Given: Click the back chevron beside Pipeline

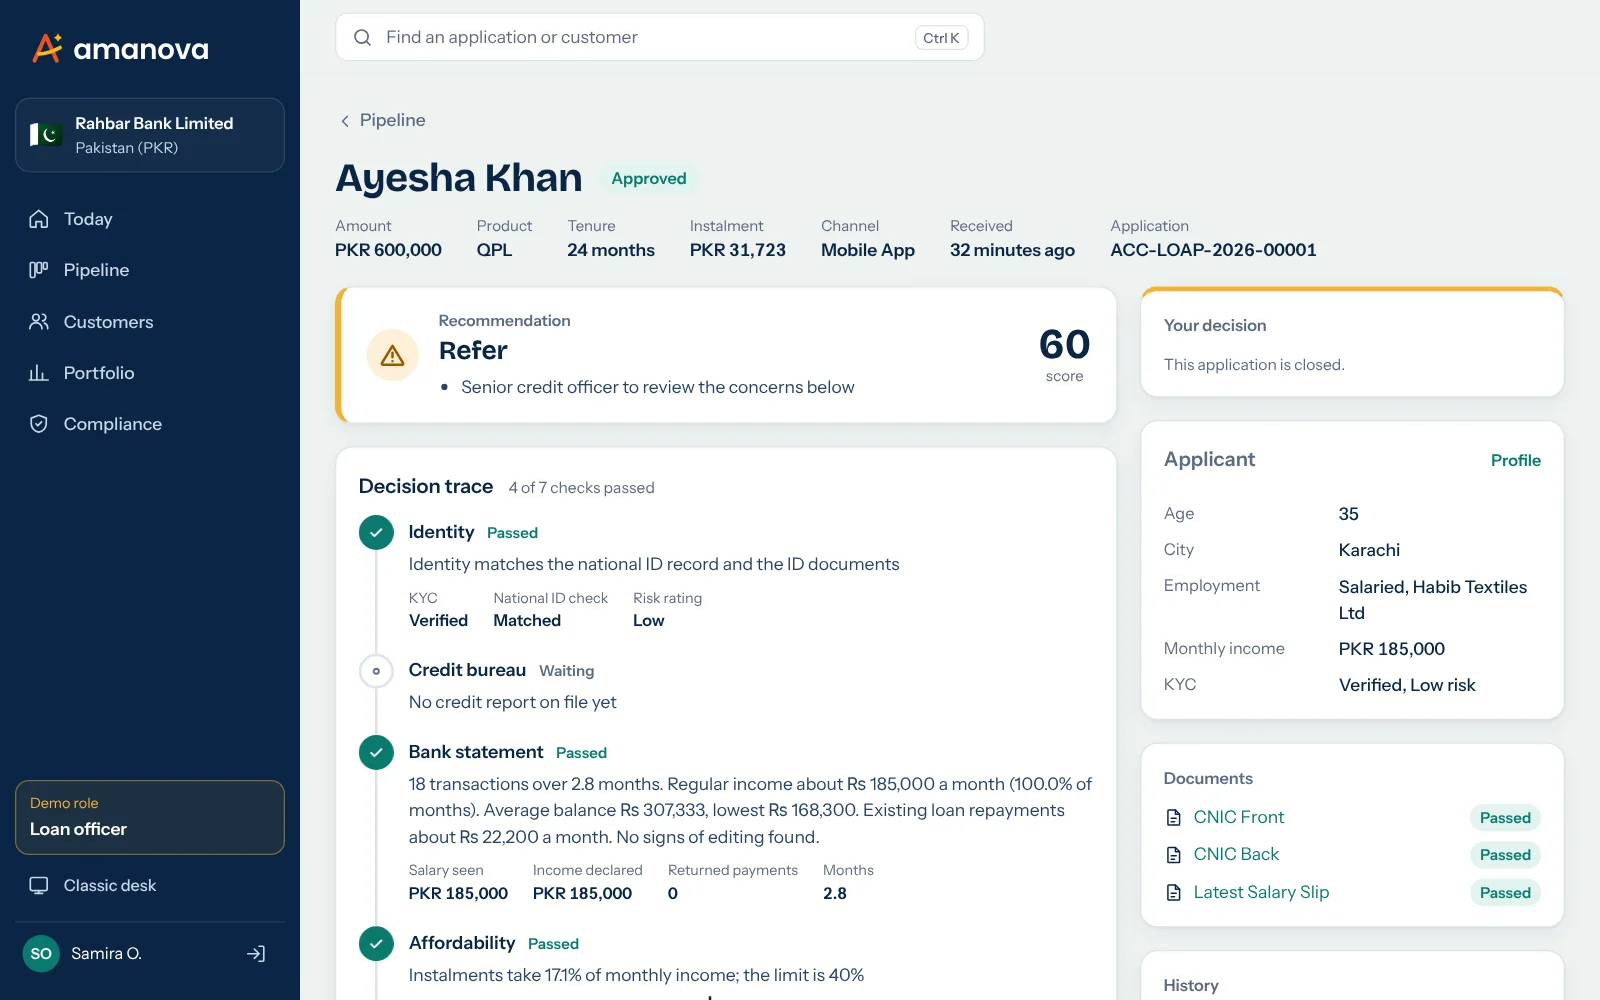Looking at the screenshot, I should coord(345,121).
